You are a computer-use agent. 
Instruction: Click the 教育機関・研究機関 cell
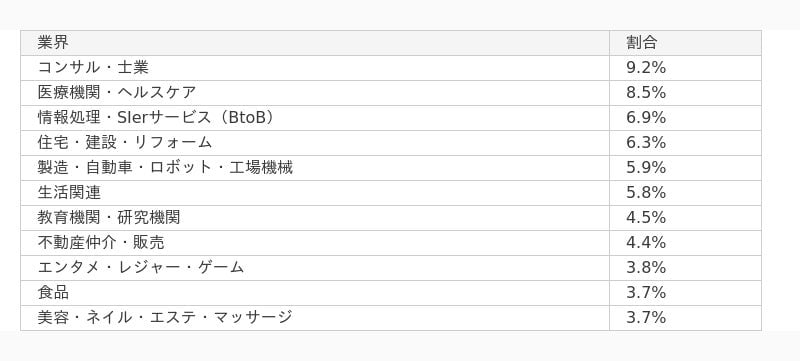pyautogui.click(x=315, y=218)
